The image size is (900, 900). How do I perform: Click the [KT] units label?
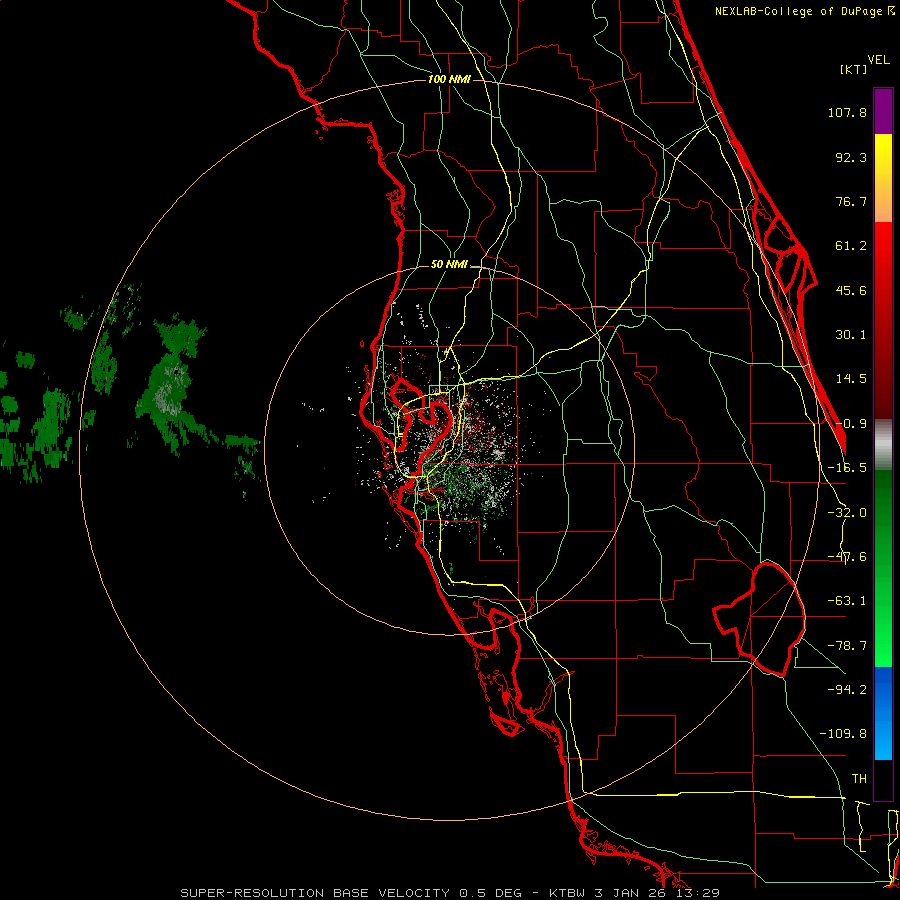click(853, 69)
